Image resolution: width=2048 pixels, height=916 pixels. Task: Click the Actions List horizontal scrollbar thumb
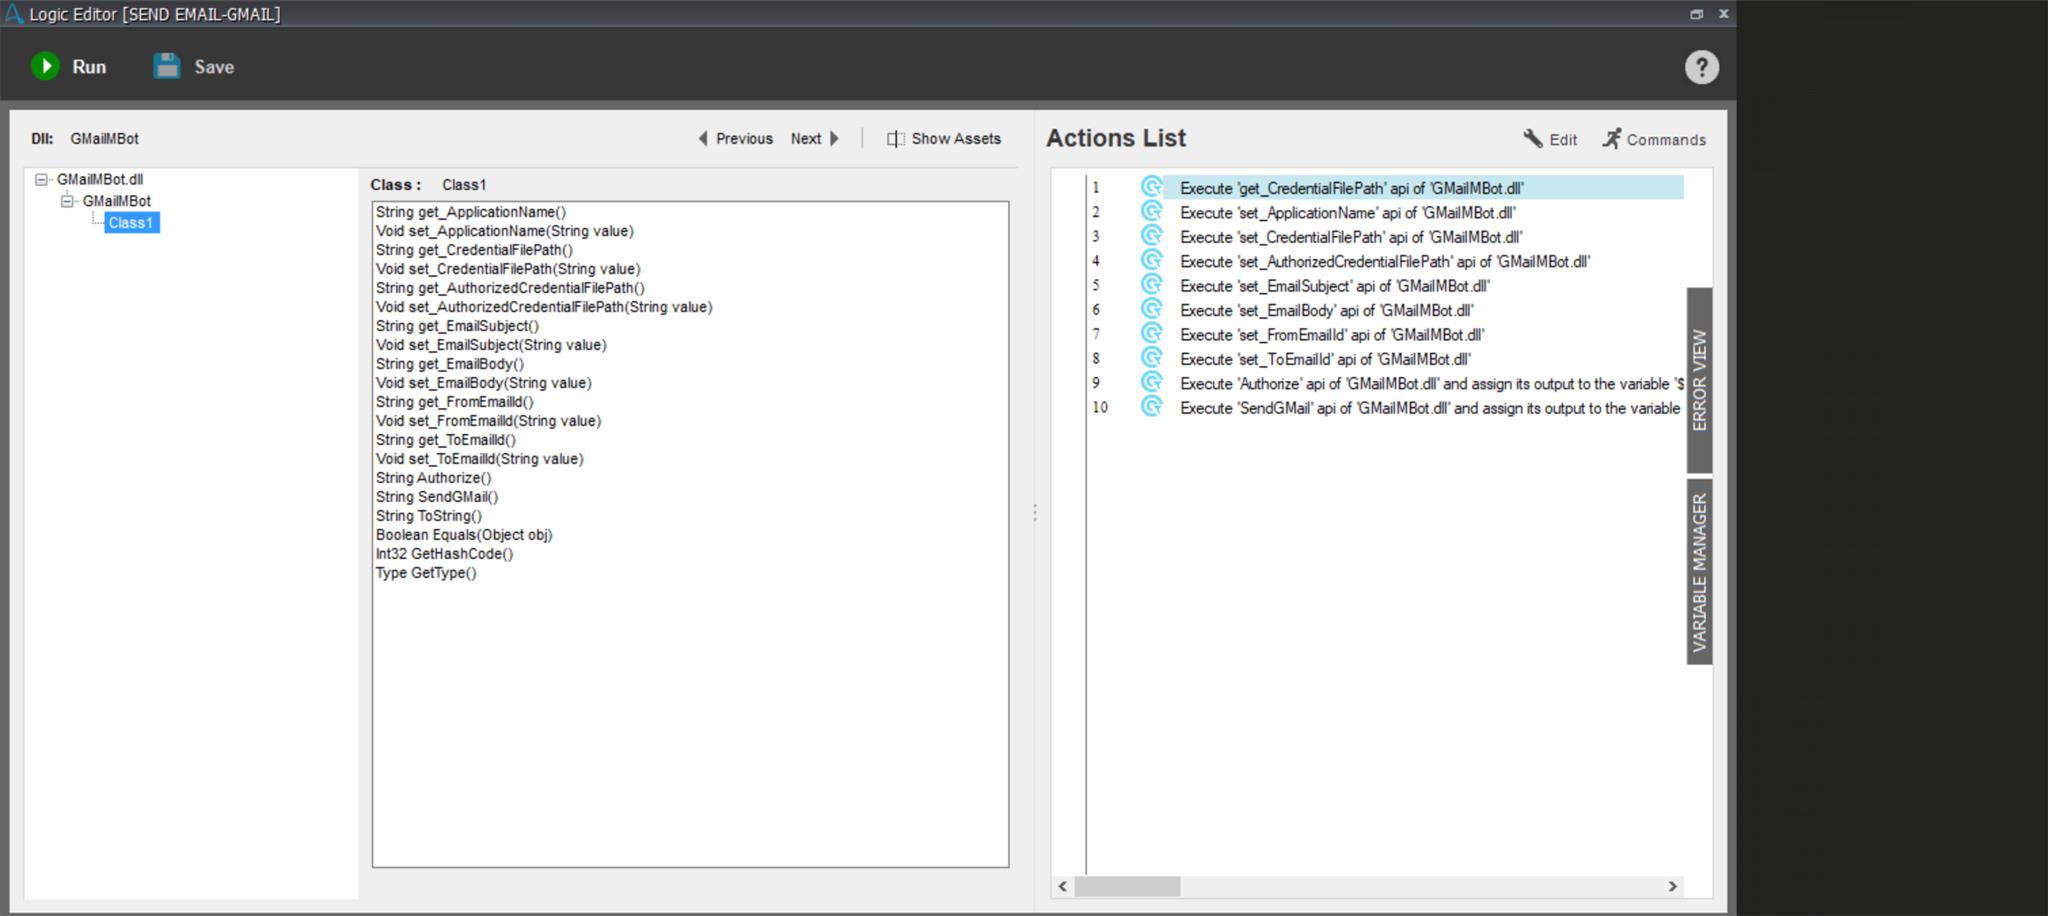tap(1127, 886)
